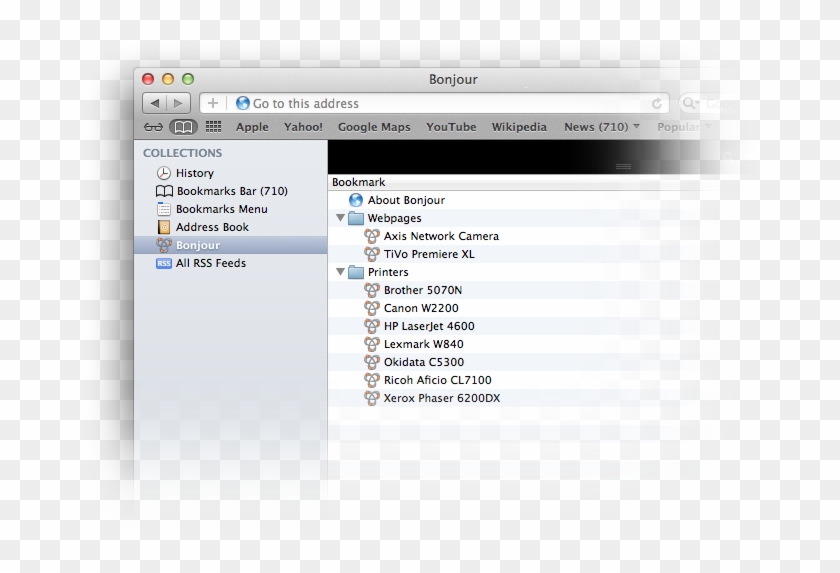Open Google Maps bookmark bar link

tap(374, 127)
